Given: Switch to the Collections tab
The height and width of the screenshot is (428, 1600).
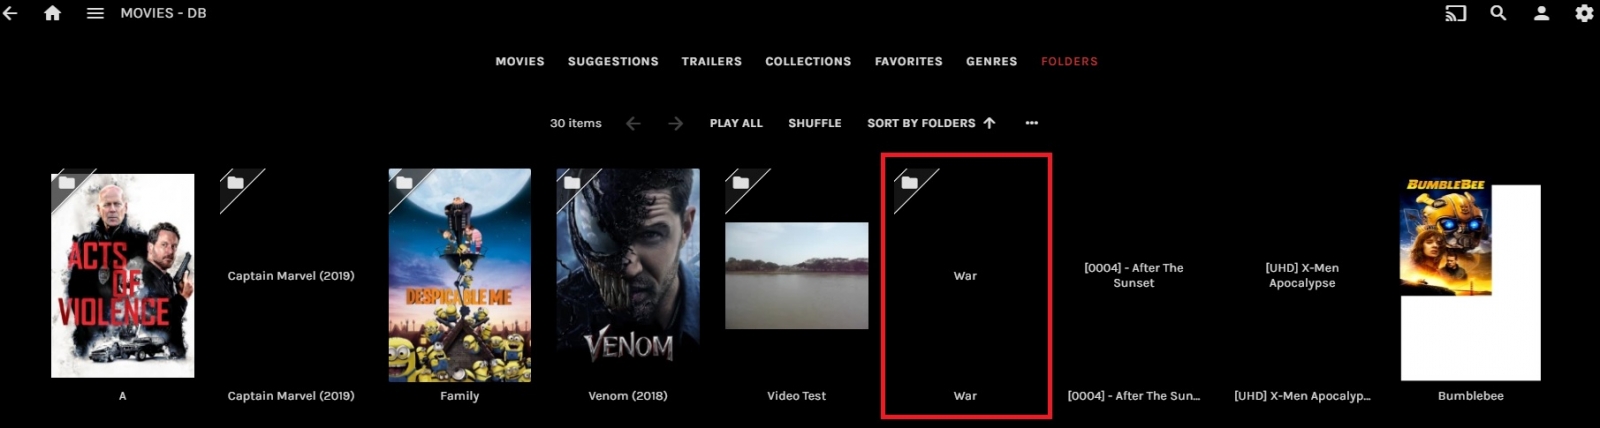Looking at the screenshot, I should coord(808,61).
